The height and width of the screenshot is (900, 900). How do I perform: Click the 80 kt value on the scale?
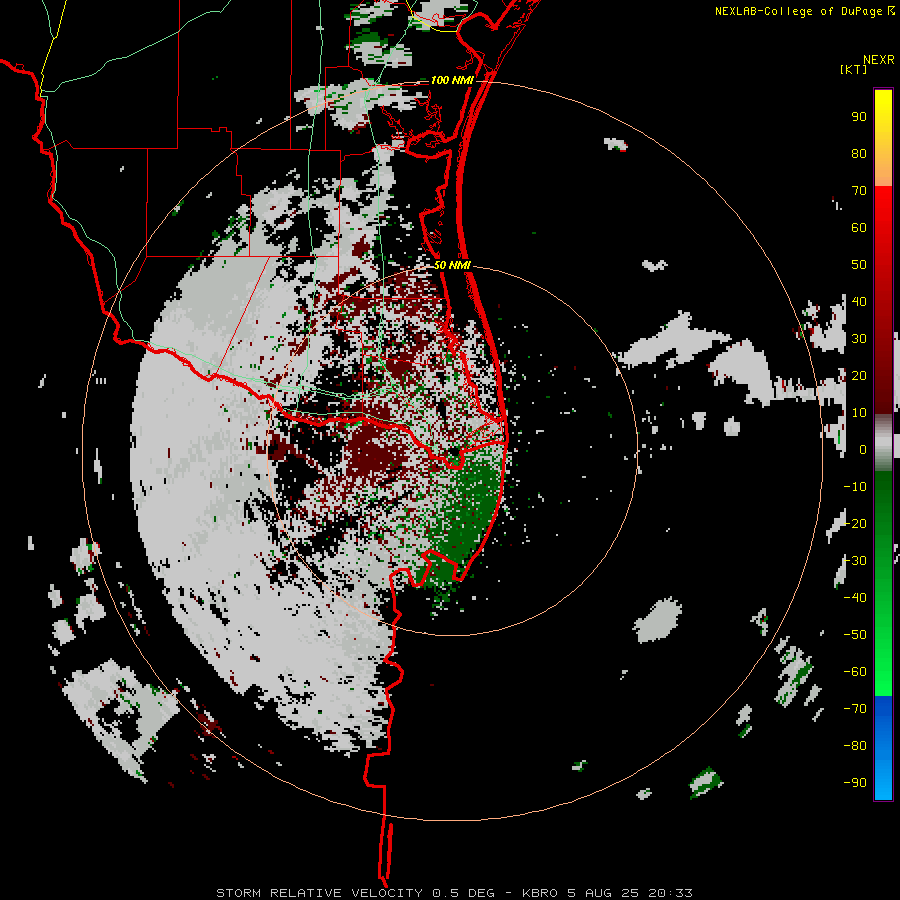coord(859,154)
